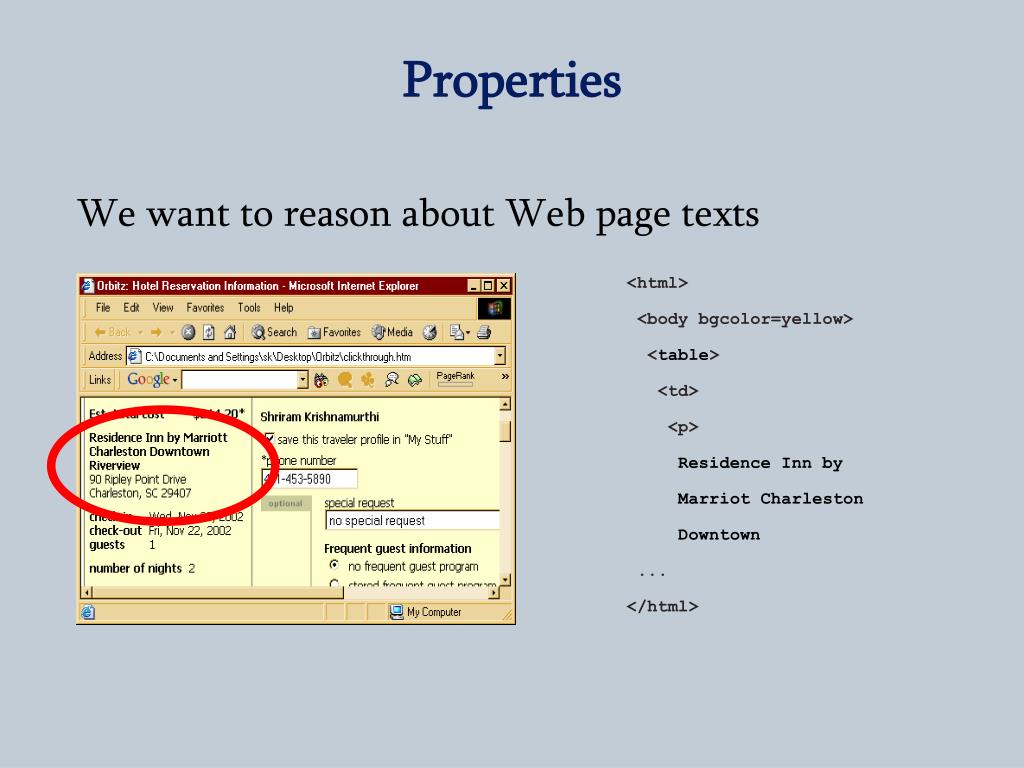Click the vertical scrollbar up arrow
The image size is (1024, 768).
coord(505,406)
